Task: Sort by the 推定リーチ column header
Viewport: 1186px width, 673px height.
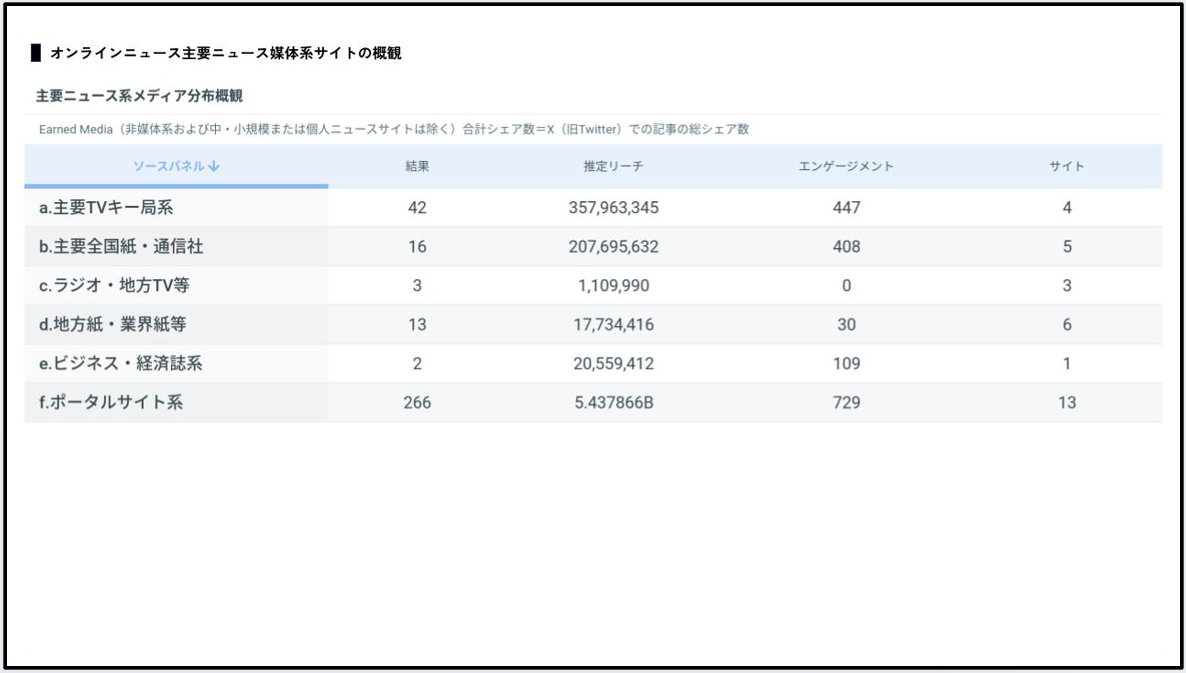Action: coord(613,167)
